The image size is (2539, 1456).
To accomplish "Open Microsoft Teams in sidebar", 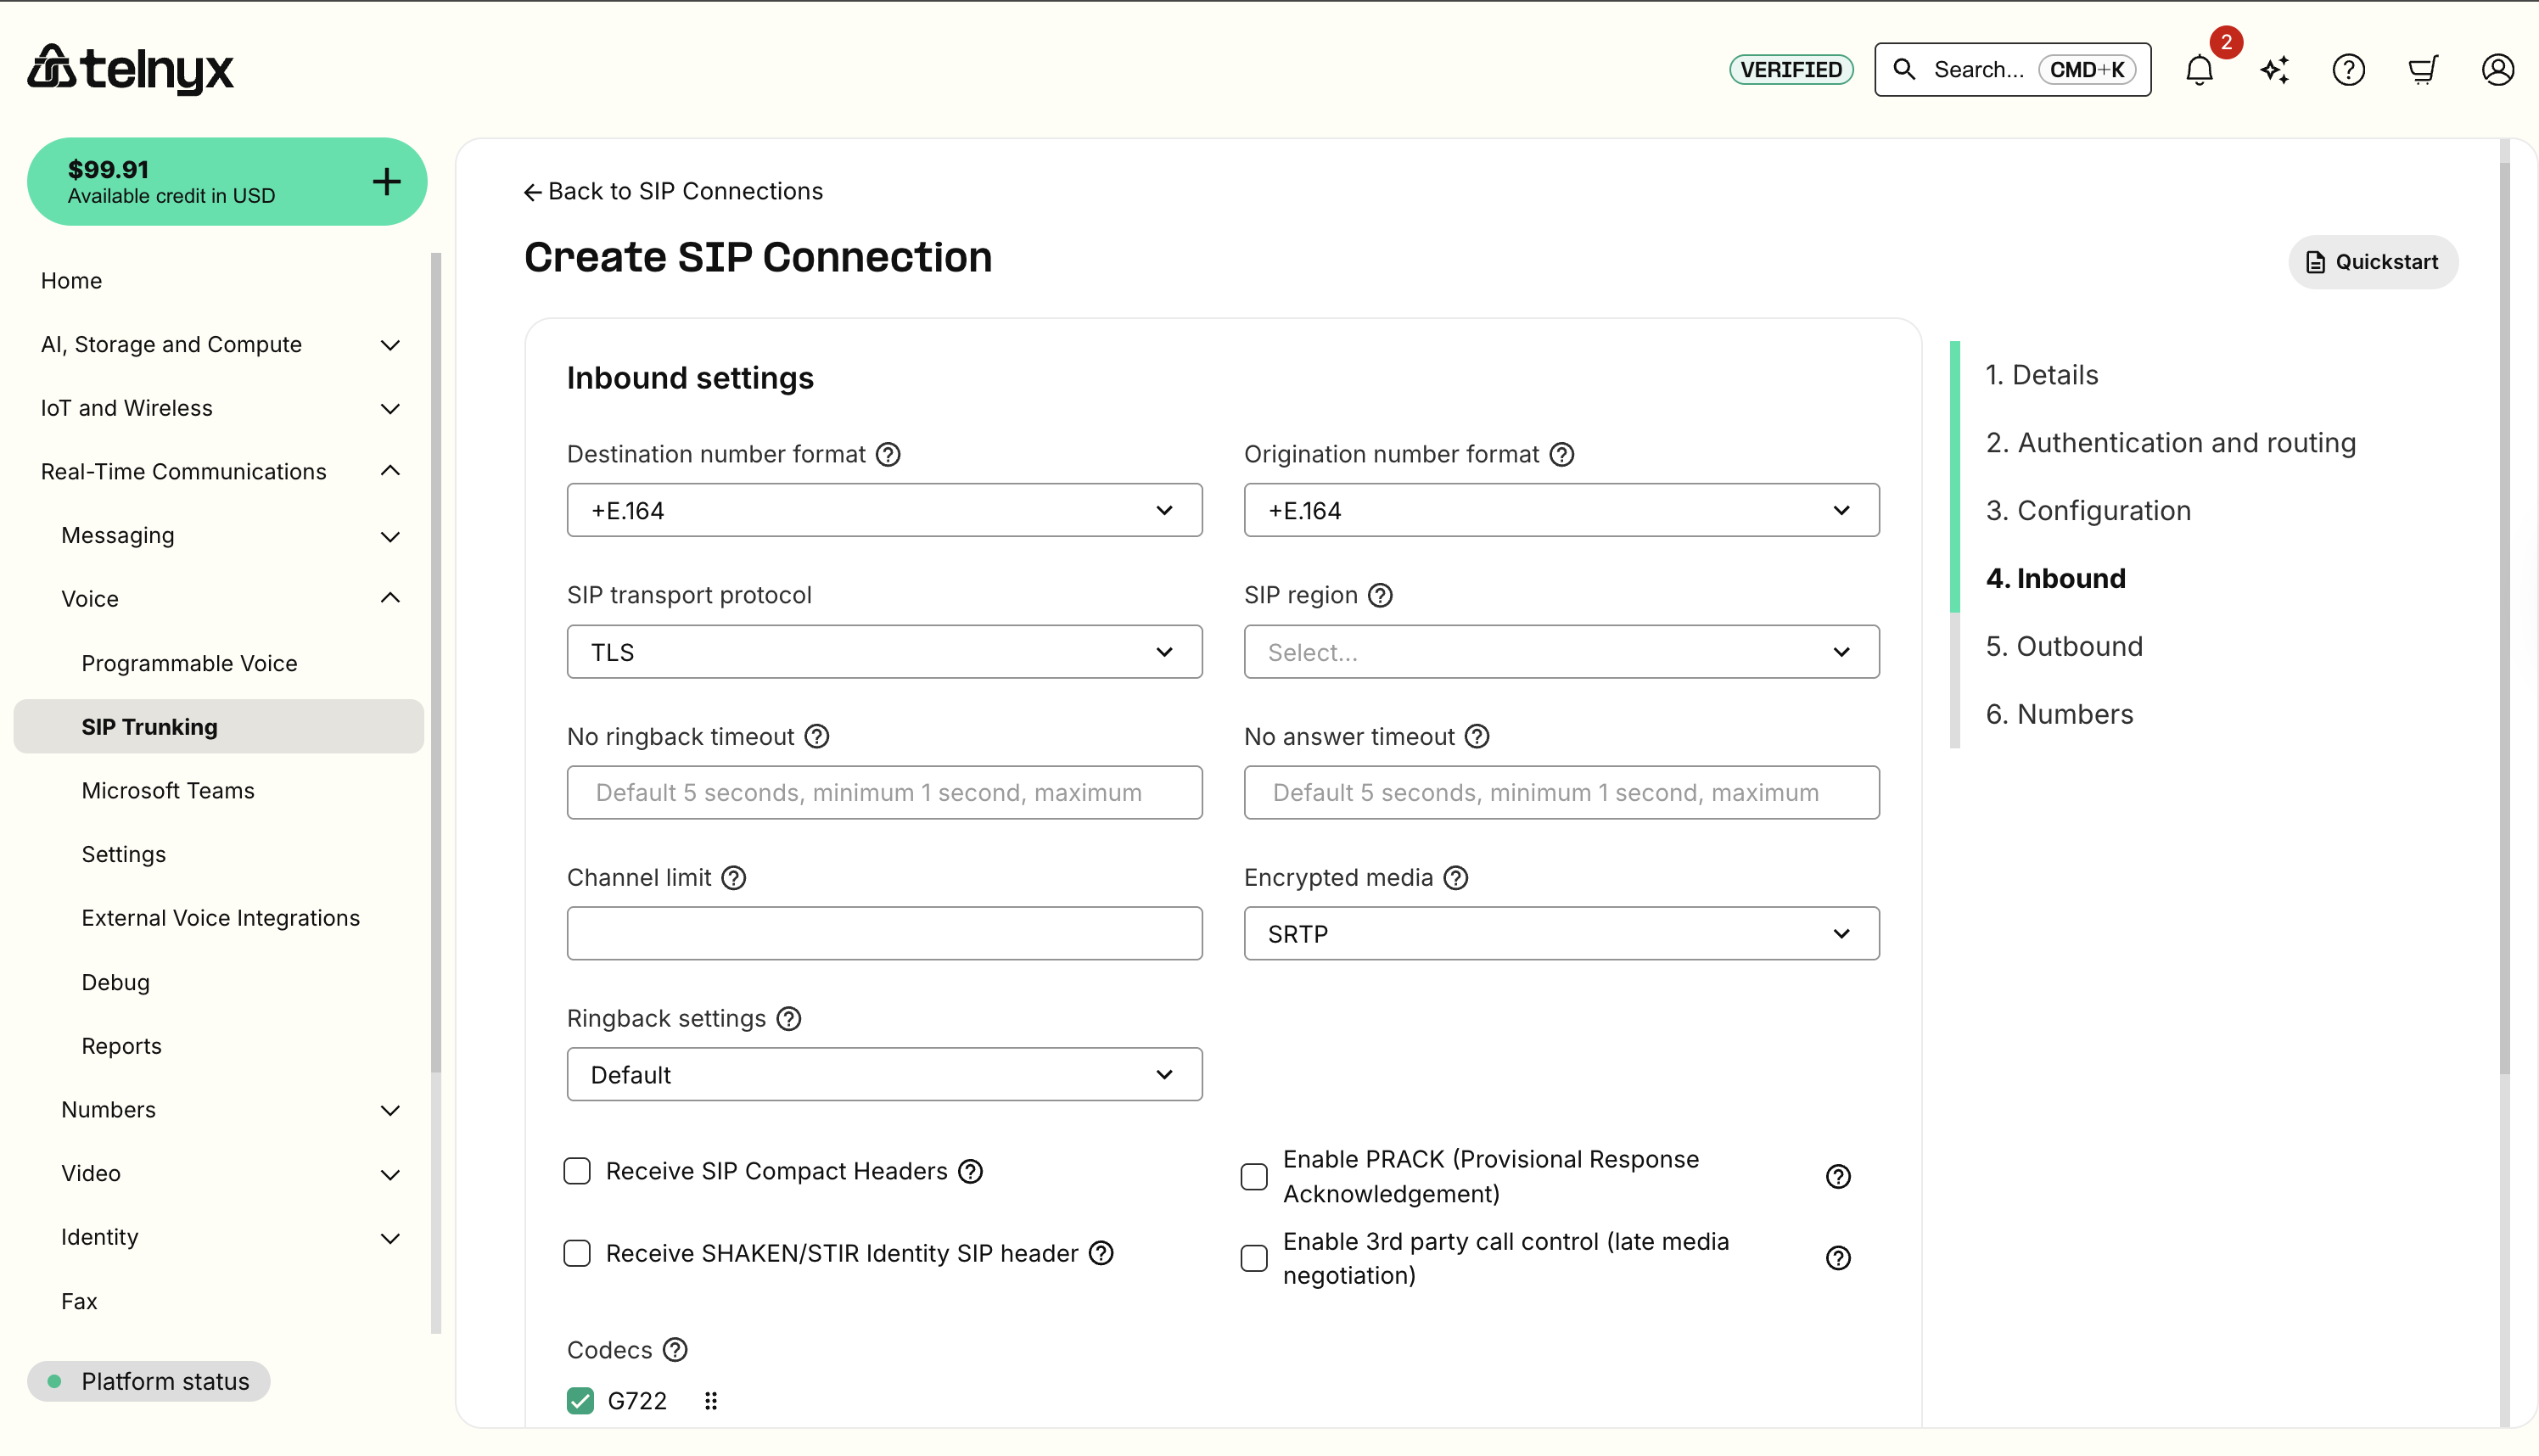I will 168,791.
